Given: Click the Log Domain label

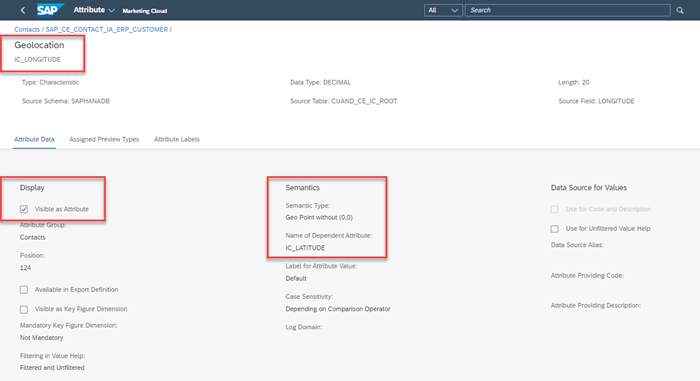Looking at the screenshot, I should [304, 327].
